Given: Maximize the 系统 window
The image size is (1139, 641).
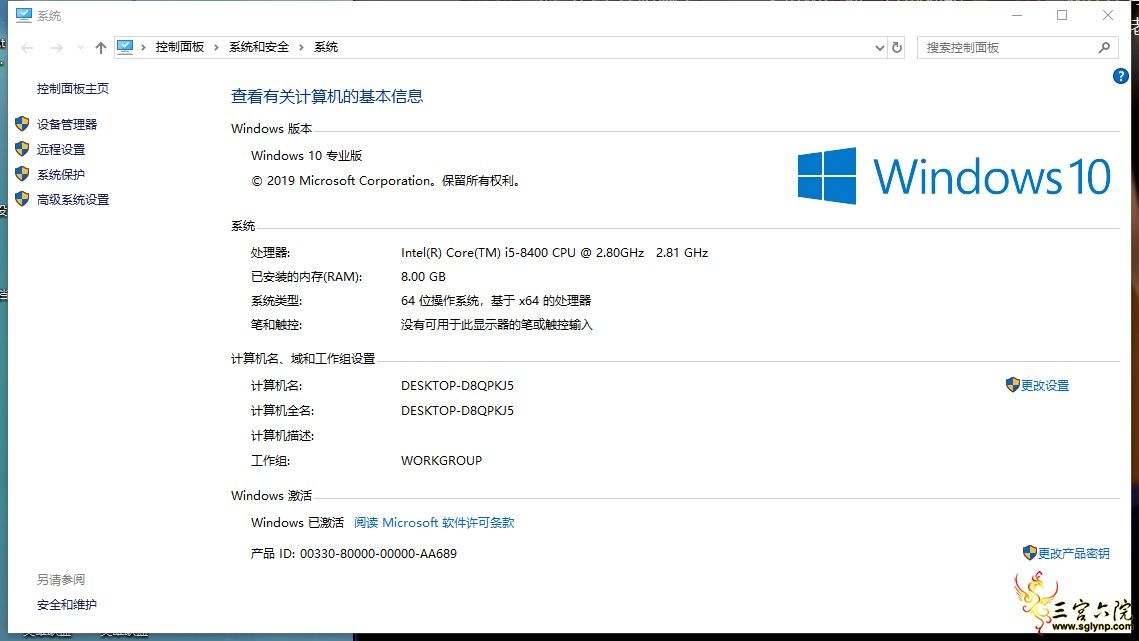Looking at the screenshot, I should [x=1062, y=15].
